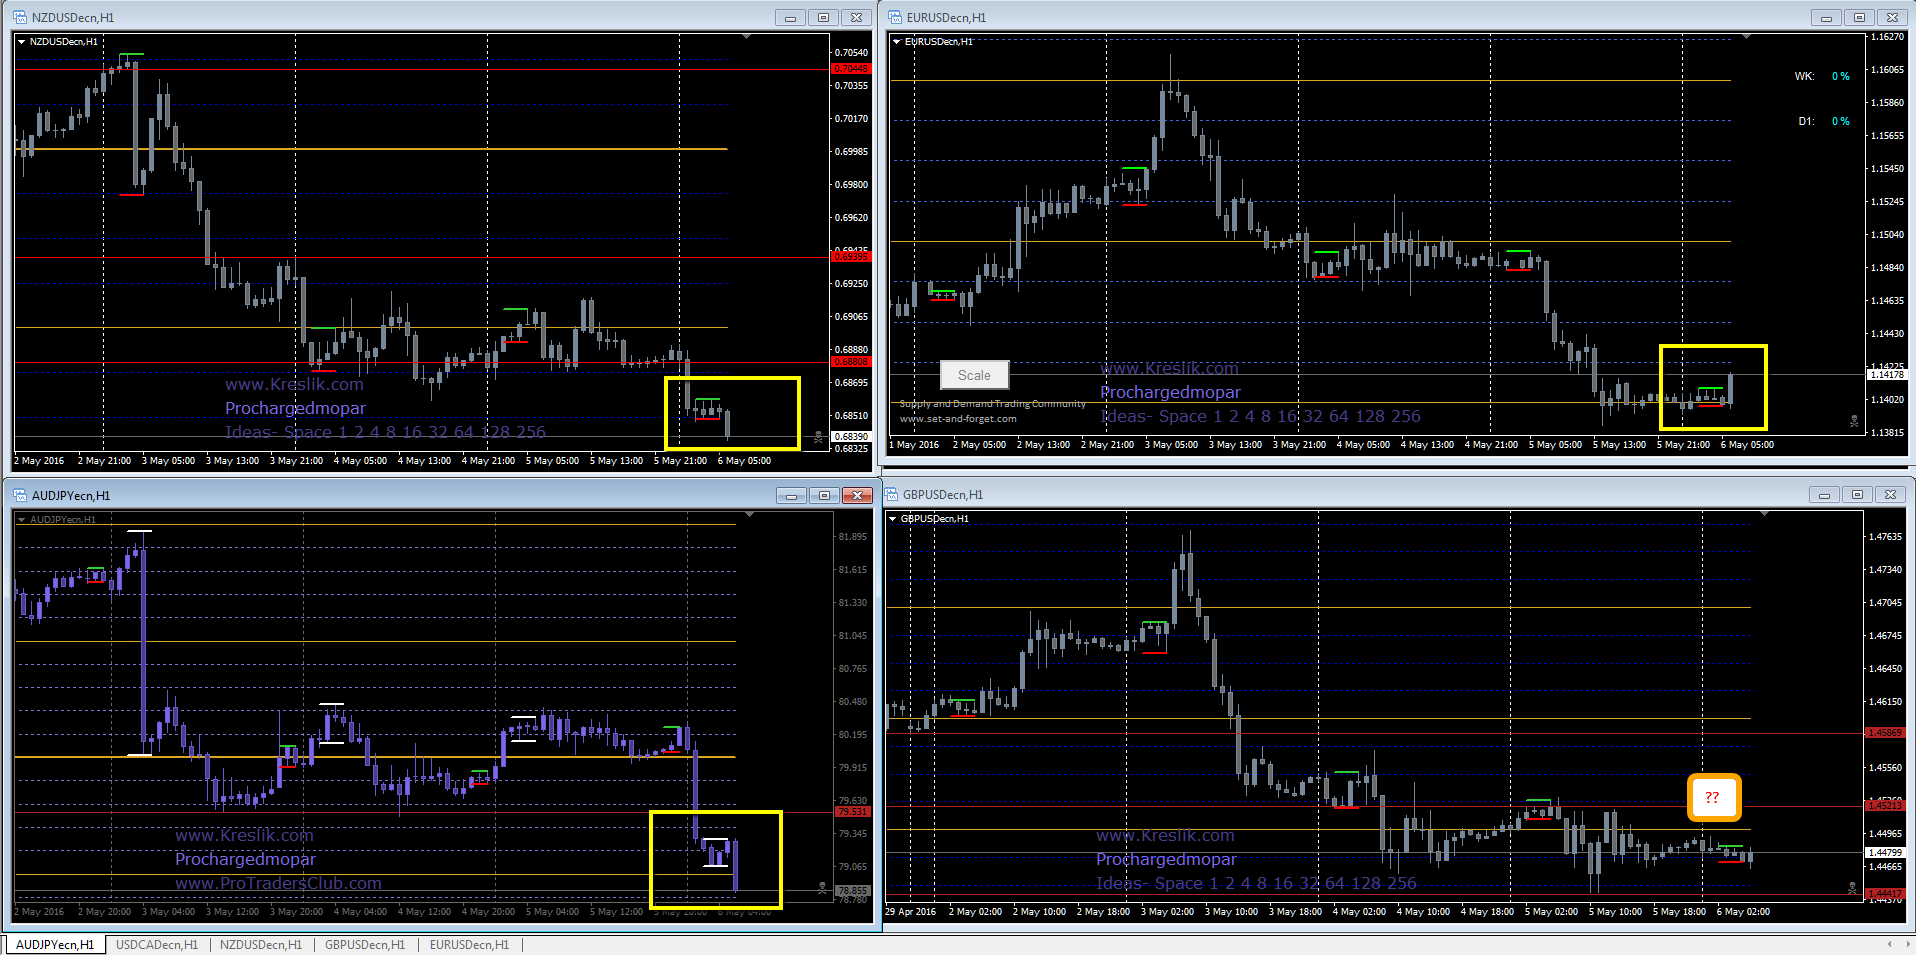Click the red 79.531 level label on AUDJPY
Image resolution: width=1916 pixels, height=955 pixels.
(x=852, y=812)
